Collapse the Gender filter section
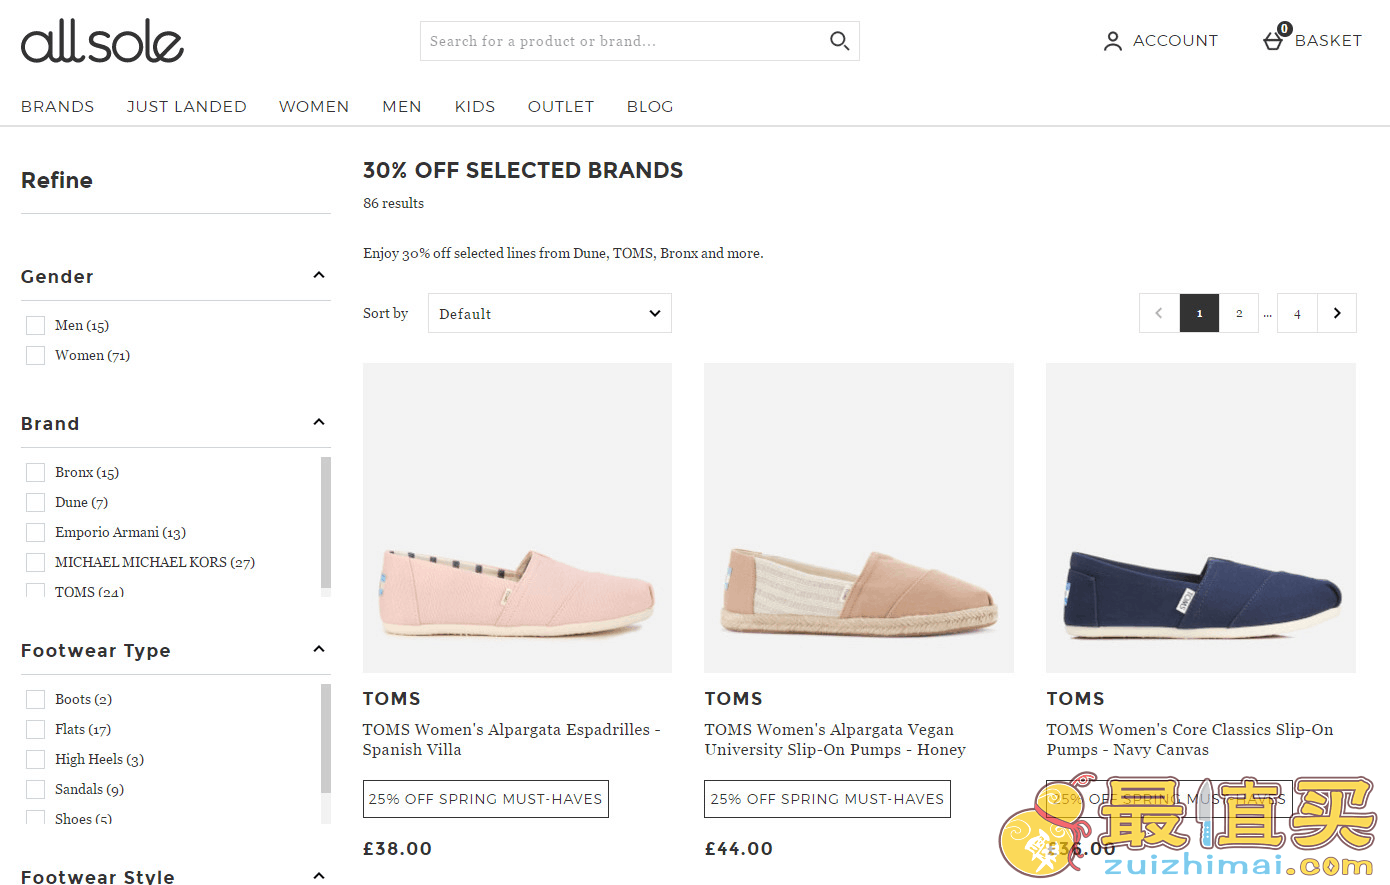Image resolution: width=1390 pixels, height=885 pixels. coord(319,275)
